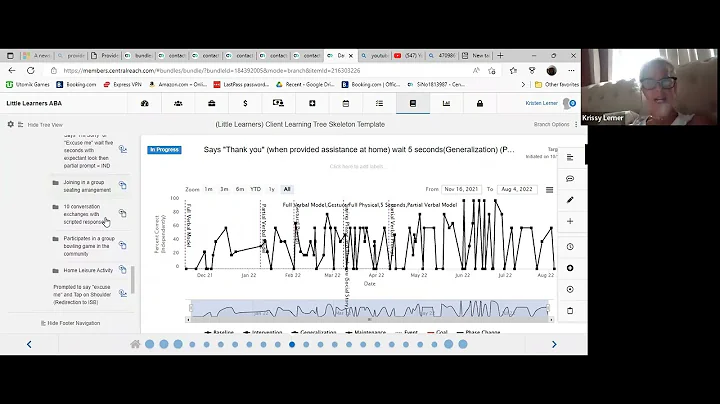Viewport: 720px width, 404px height.
Task: Expand 'Joining in a group seating arrangement' folder
Action: pyautogui.click(x=56, y=183)
